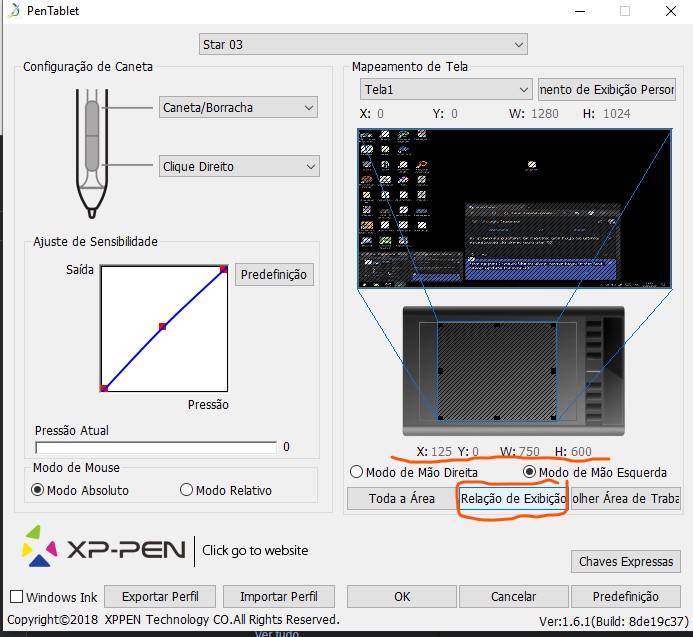Click the 'Click go to website' link
This screenshot has width=693, height=637.
tap(255, 550)
